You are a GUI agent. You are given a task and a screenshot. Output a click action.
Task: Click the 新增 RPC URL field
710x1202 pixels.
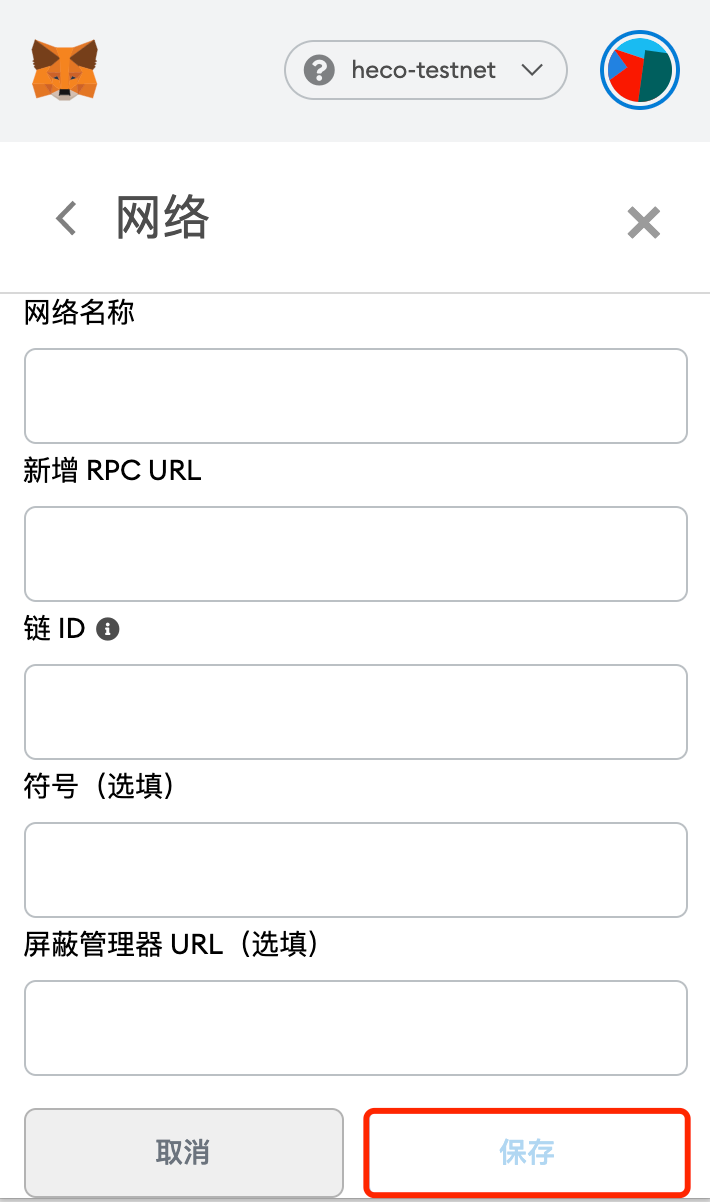click(x=355, y=553)
